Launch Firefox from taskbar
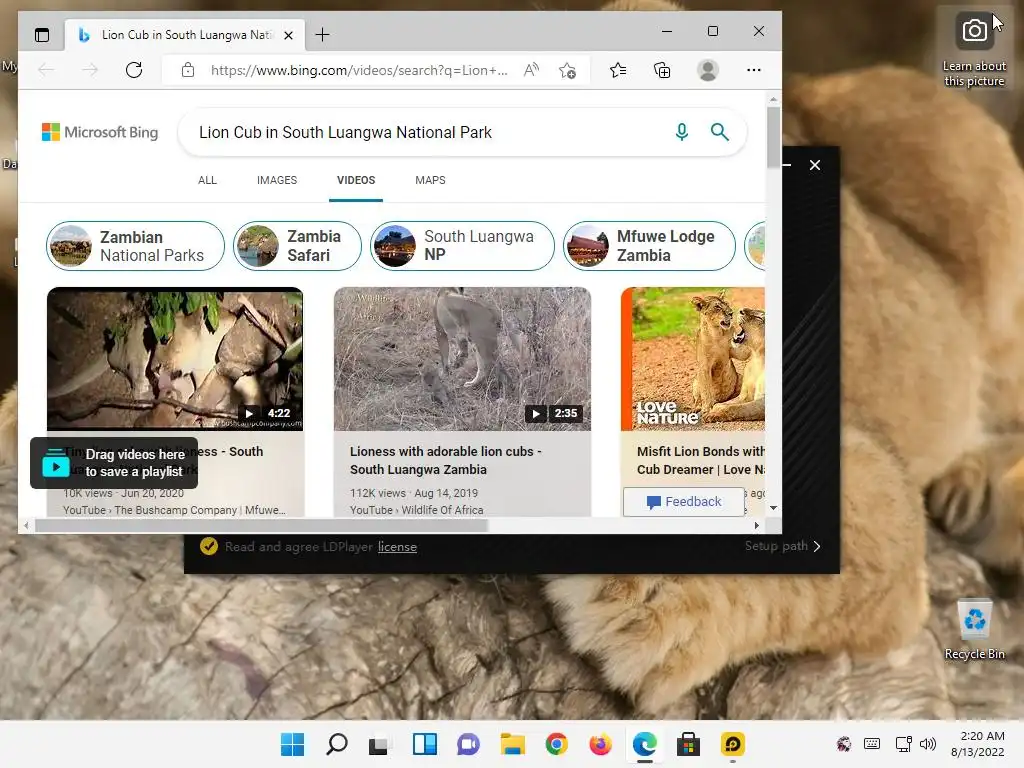 click(600, 744)
